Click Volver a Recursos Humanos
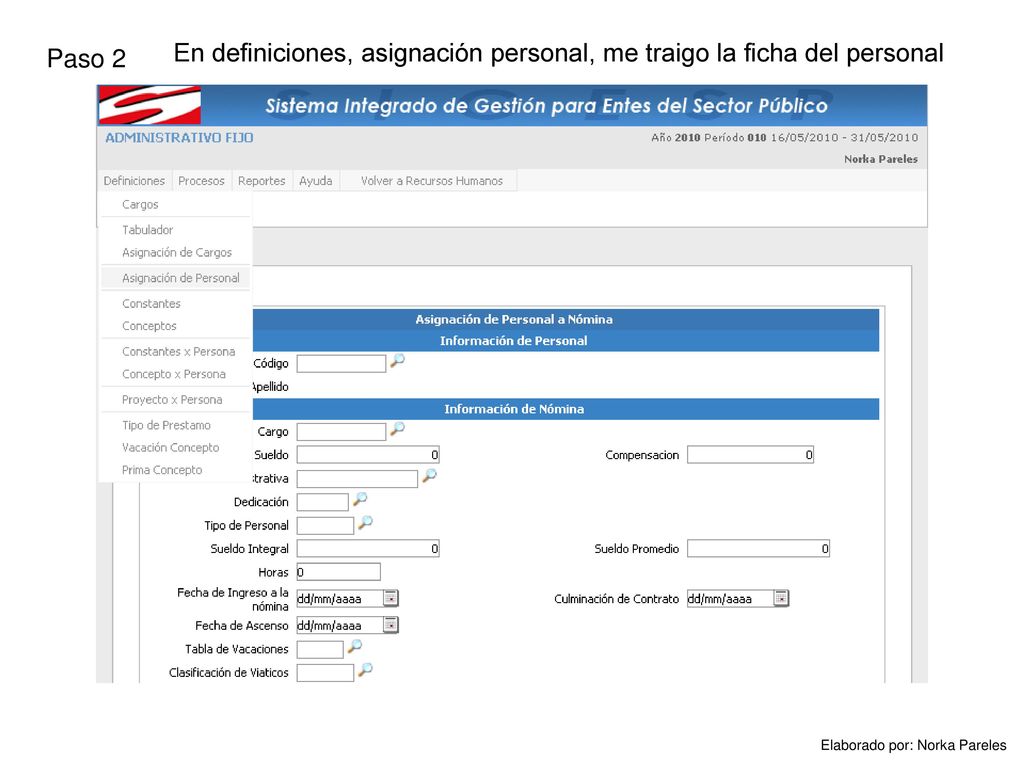 tap(432, 181)
